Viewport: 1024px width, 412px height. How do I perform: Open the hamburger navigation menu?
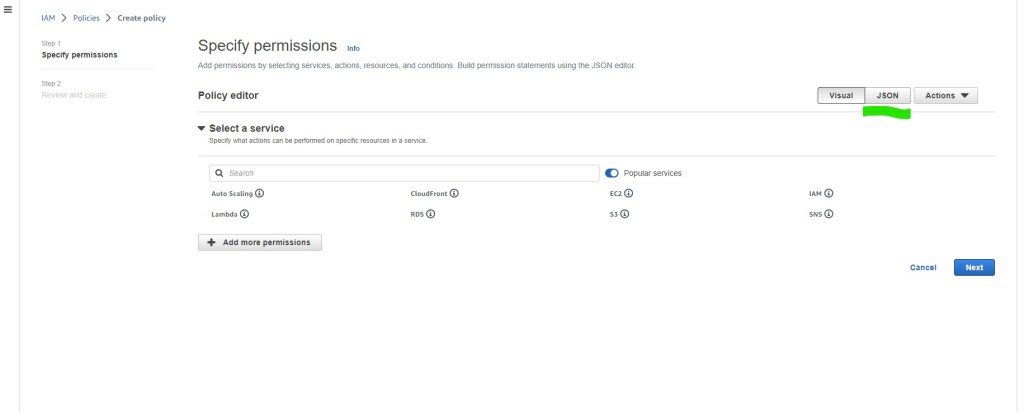8,10
